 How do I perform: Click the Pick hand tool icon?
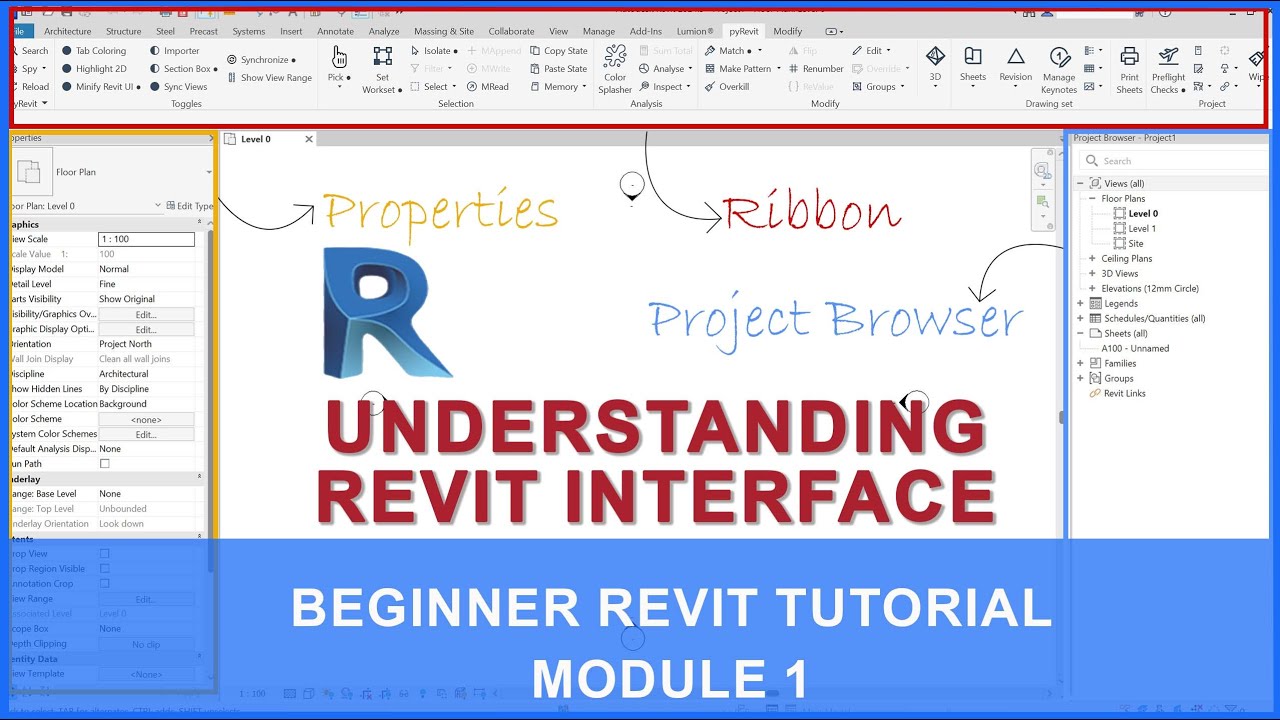coord(339,56)
